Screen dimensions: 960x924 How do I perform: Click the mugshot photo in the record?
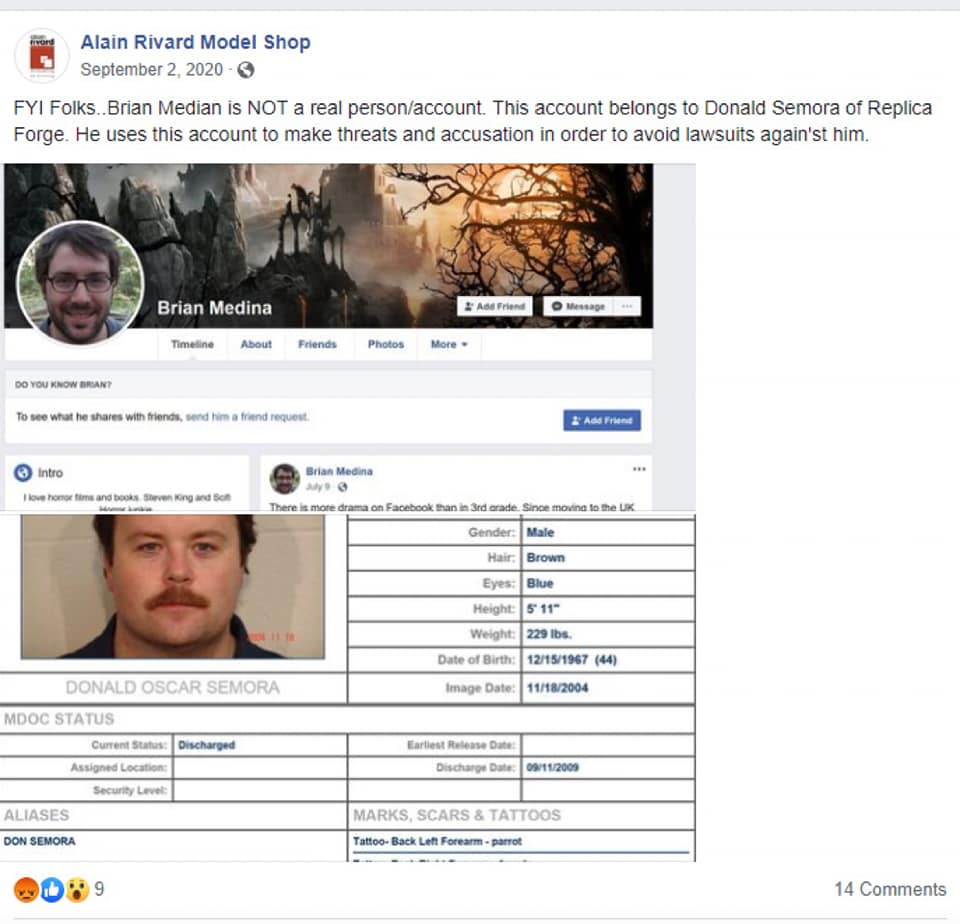(x=173, y=587)
